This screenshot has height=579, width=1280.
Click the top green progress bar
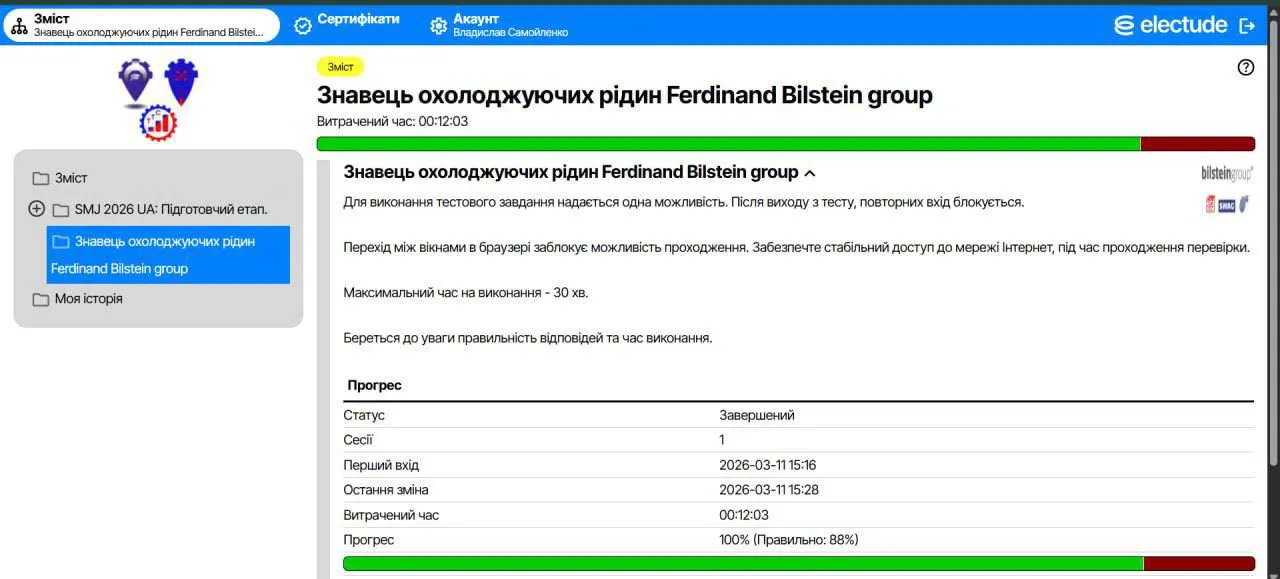coord(728,144)
